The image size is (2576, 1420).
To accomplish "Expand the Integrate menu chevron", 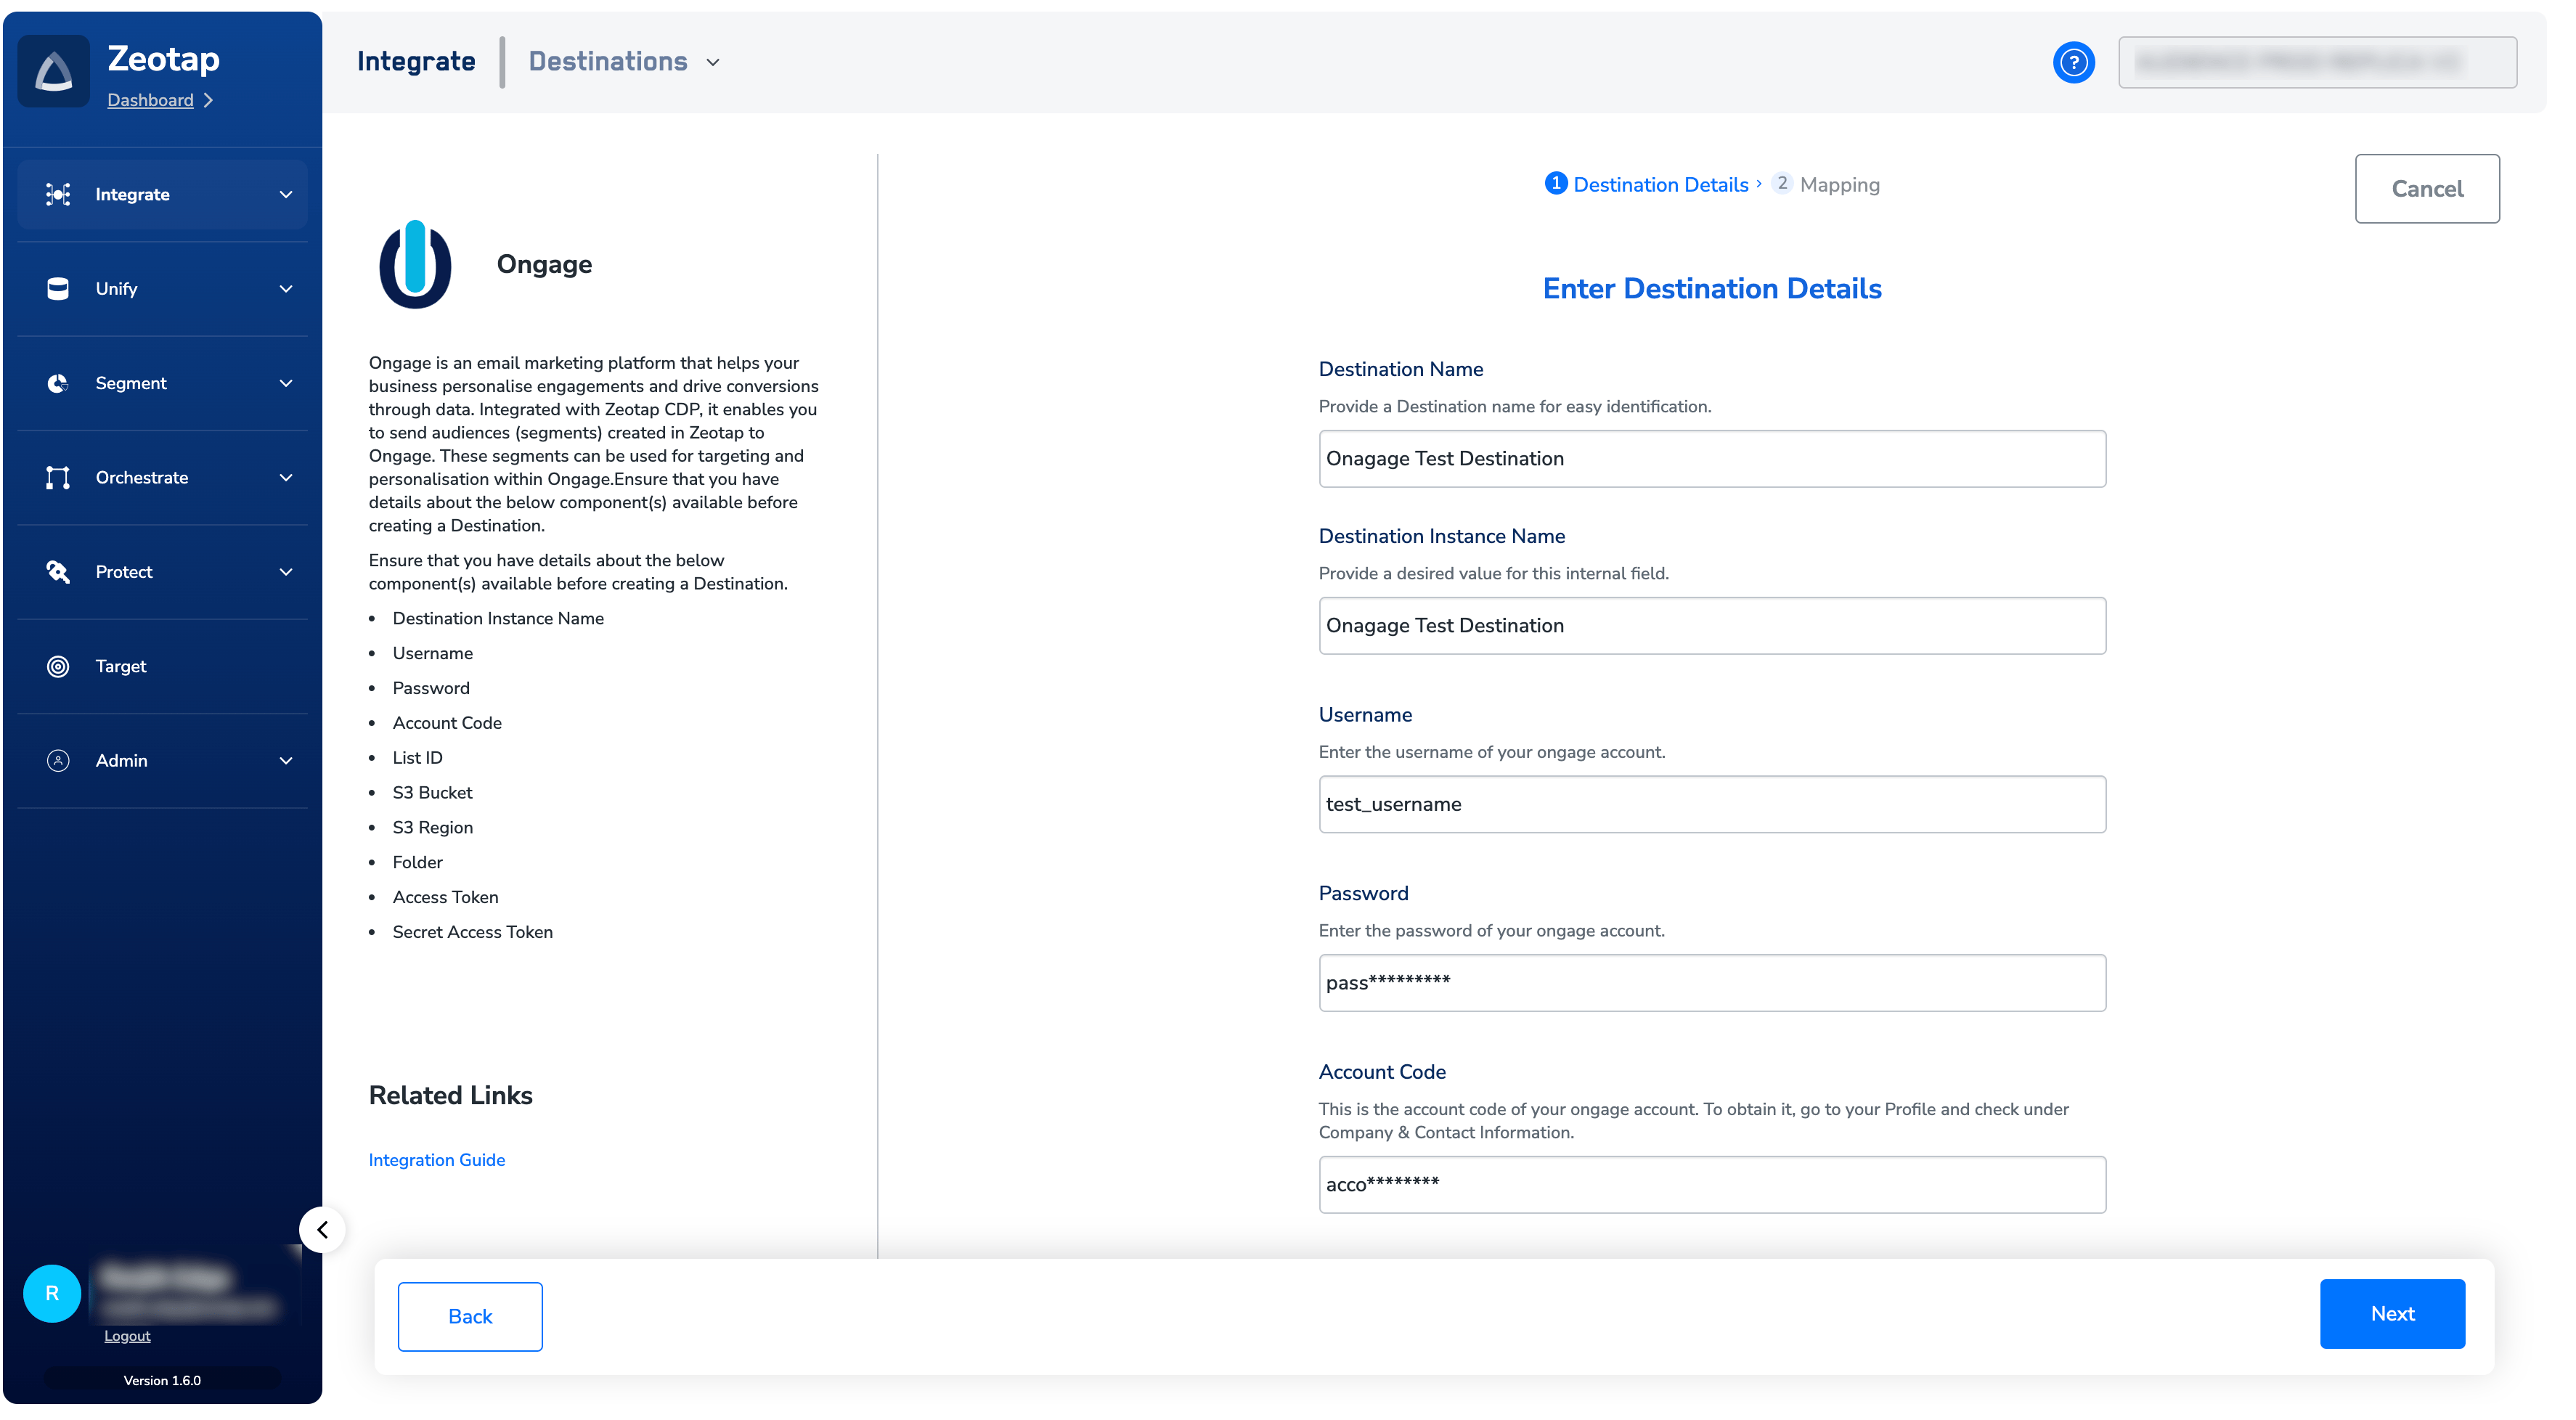I will pyautogui.click(x=286, y=194).
